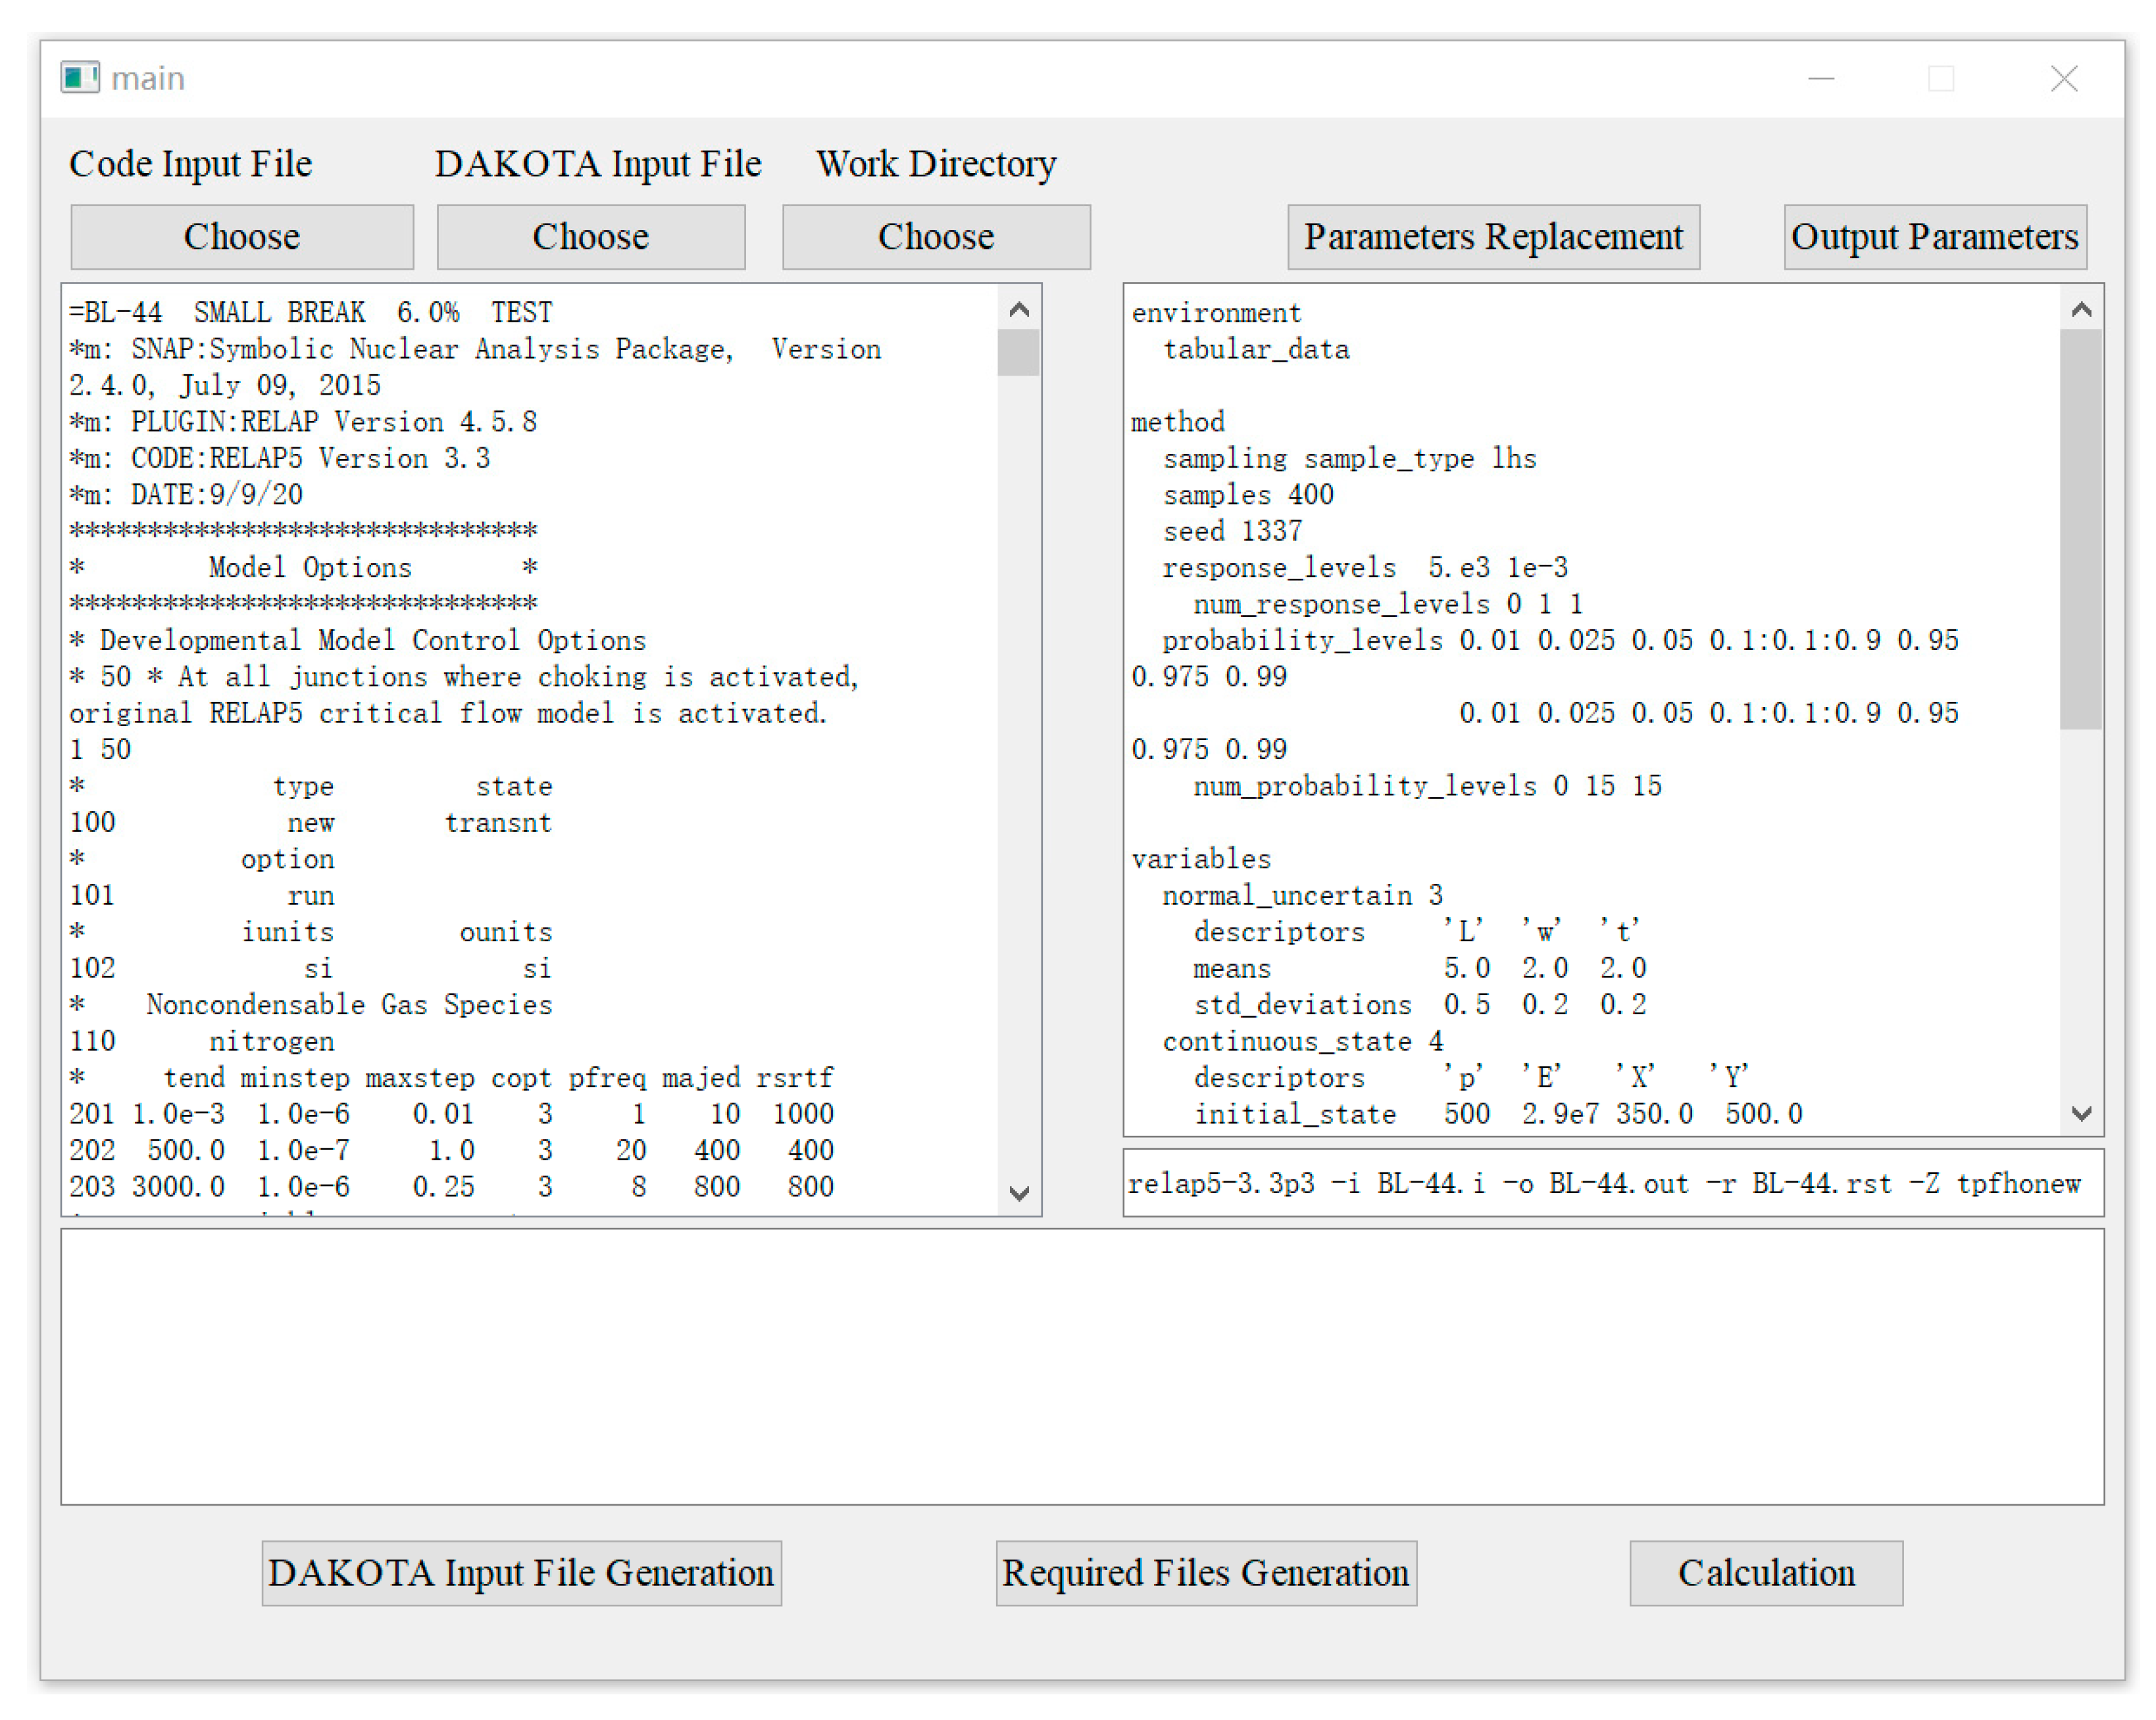This screenshot has width=2156, height=1720.
Task: Click code input pane scrollbar thumb
Action: coord(1018,352)
